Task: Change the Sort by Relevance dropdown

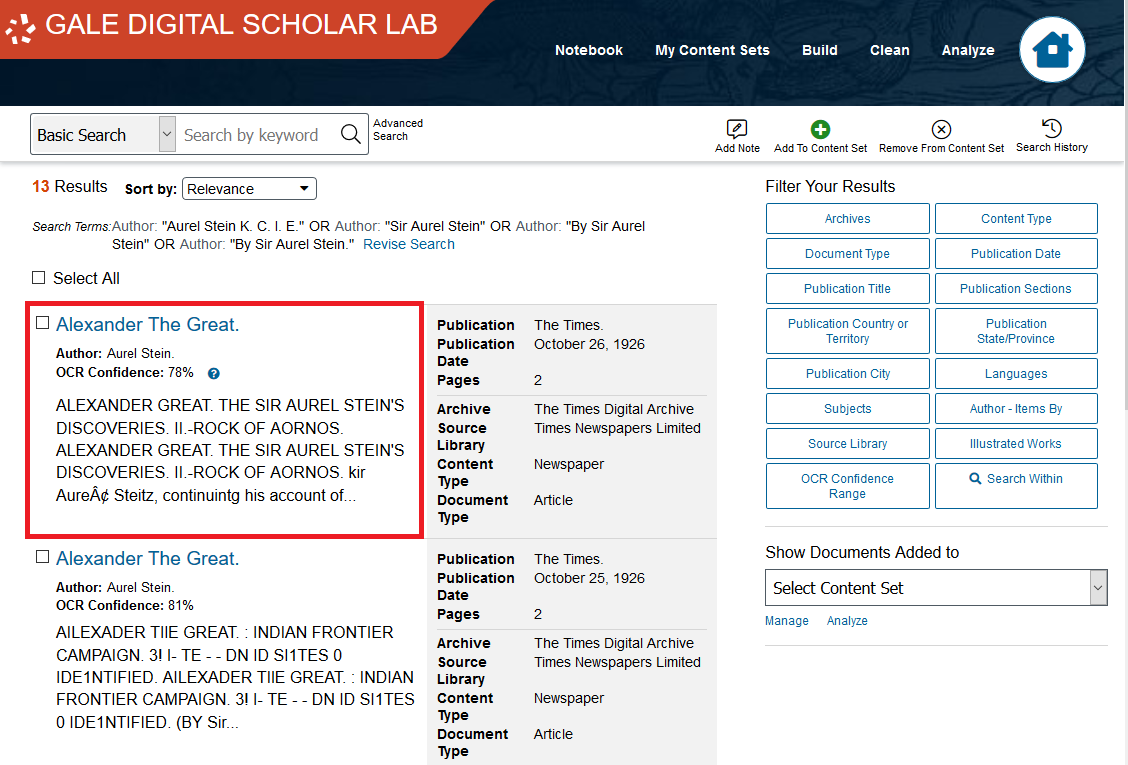Action: coord(248,188)
